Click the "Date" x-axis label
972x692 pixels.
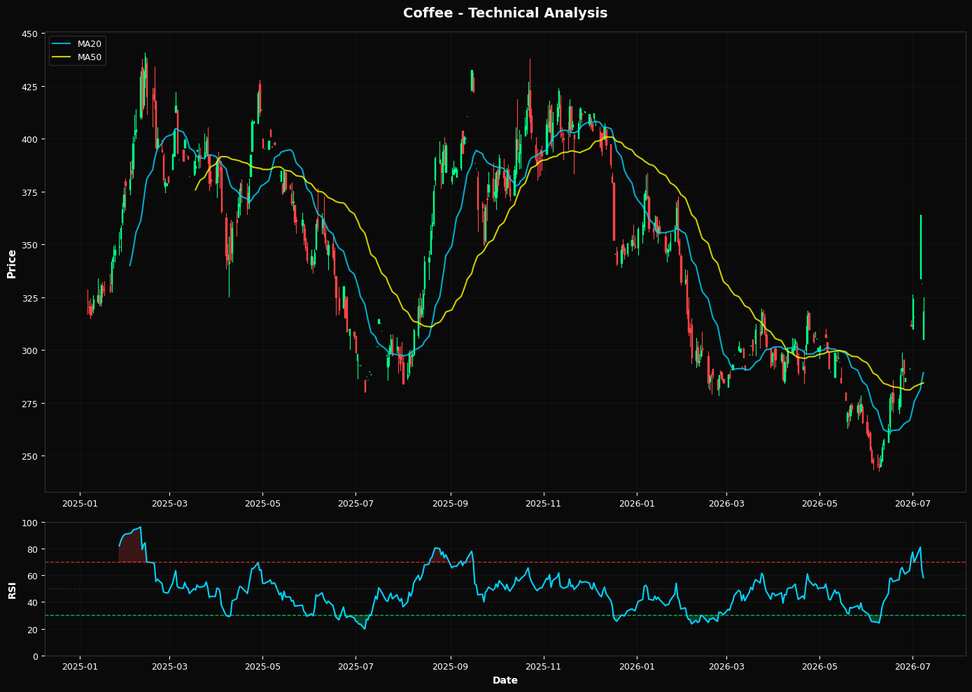[x=505, y=680]
